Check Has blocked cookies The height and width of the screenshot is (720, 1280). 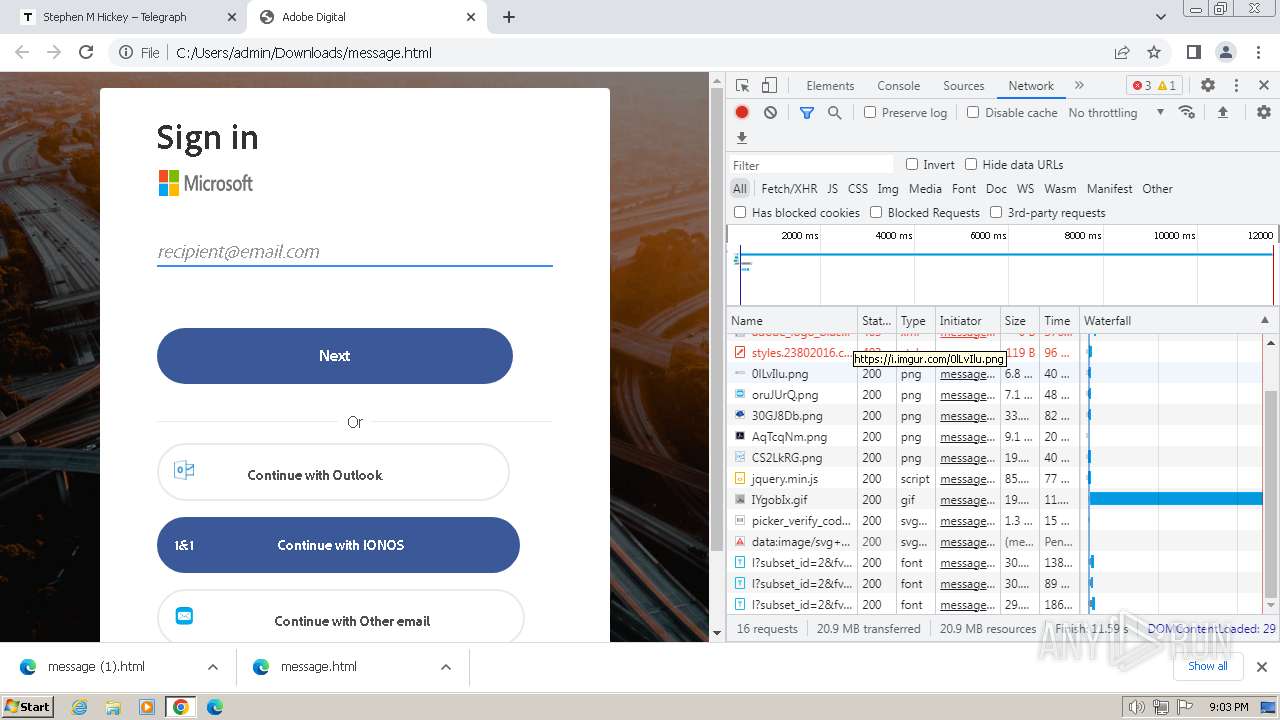[x=740, y=212]
